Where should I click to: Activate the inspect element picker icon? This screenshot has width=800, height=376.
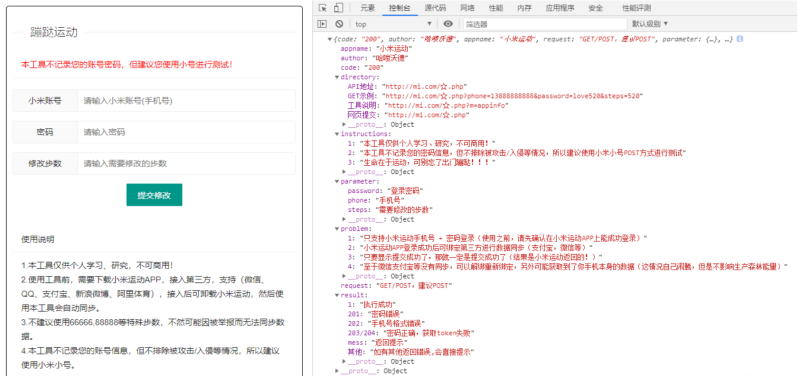tap(322, 8)
